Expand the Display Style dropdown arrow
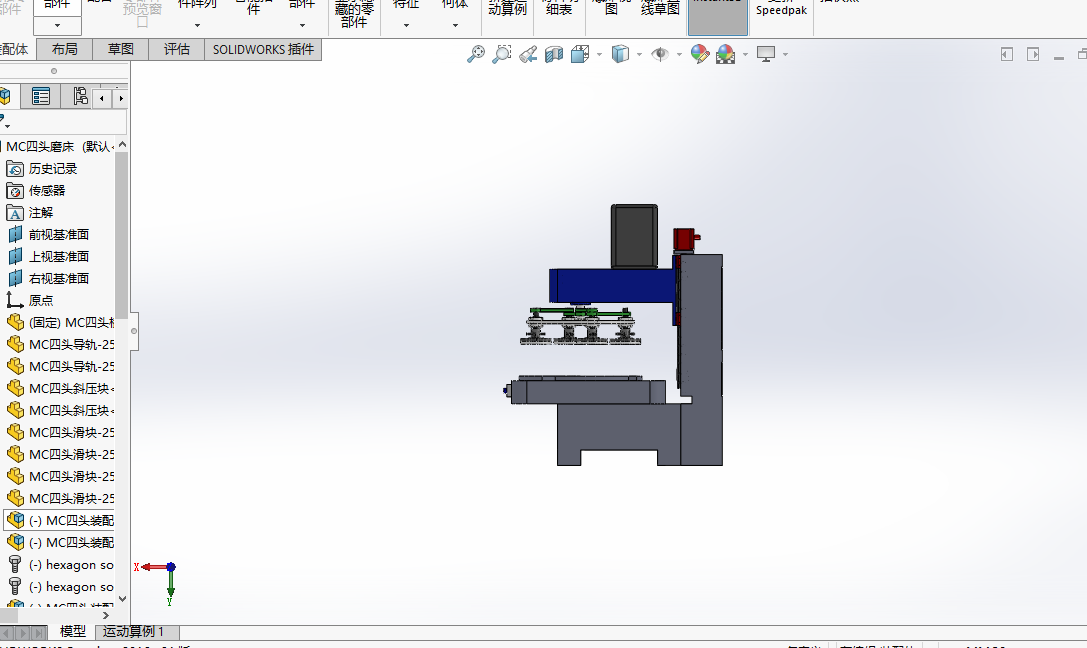Screen dimensions: 1087x648 click(x=639, y=54)
